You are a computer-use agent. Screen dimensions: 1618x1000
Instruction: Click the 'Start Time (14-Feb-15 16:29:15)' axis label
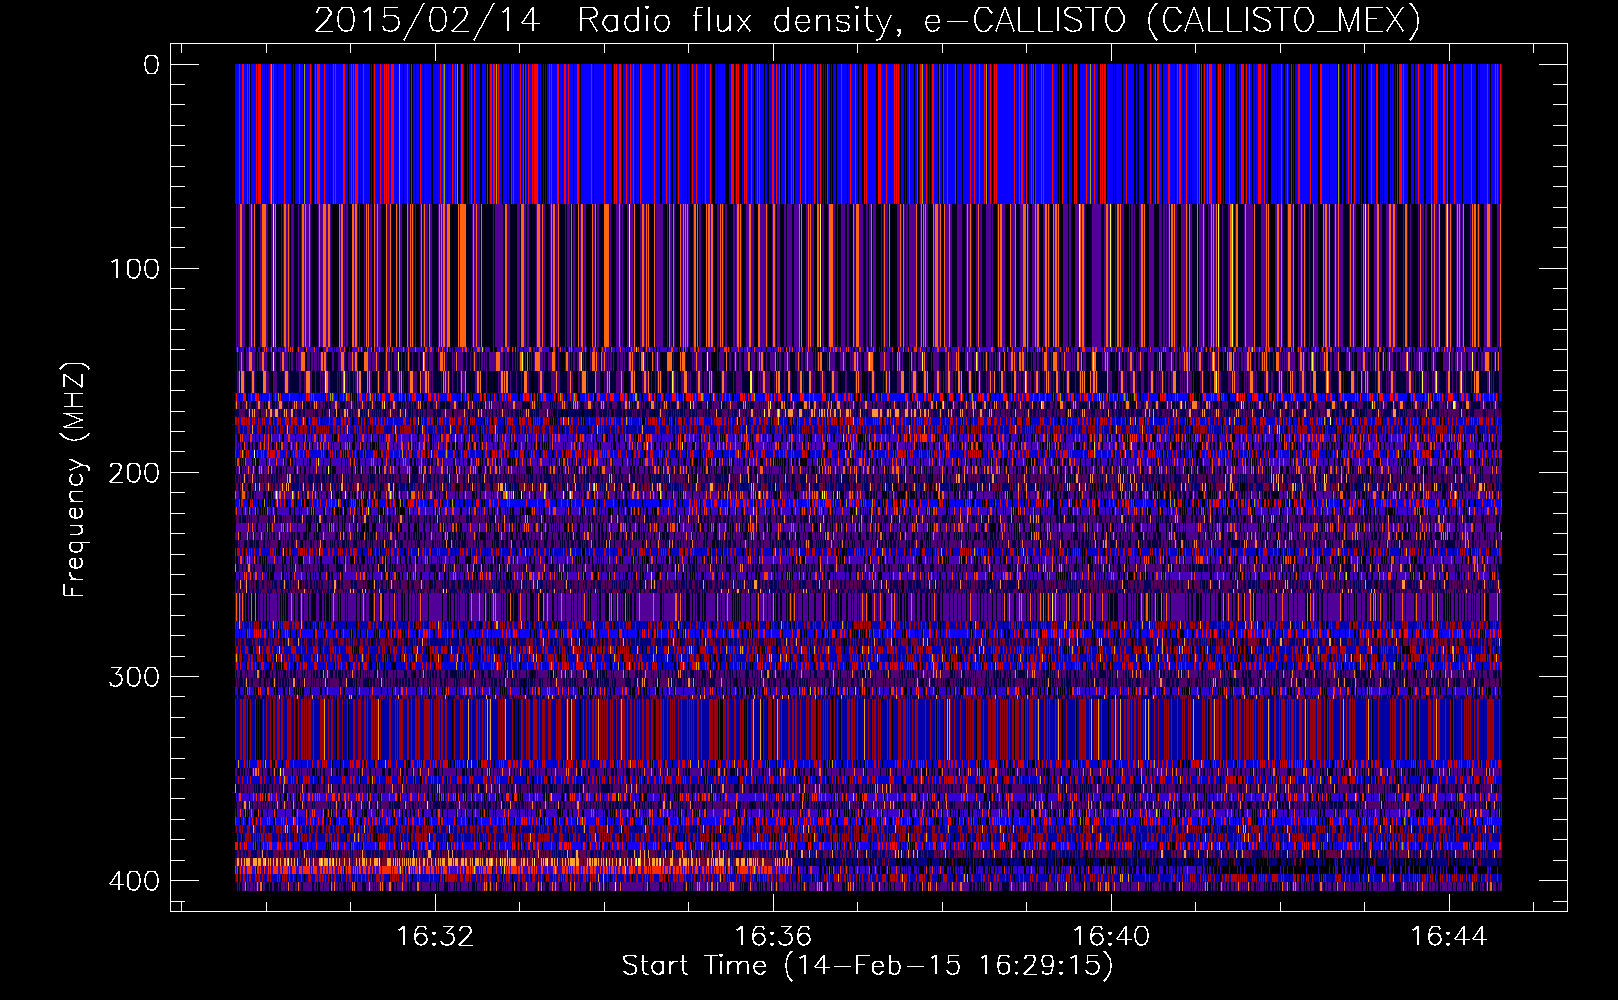pyautogui.click(x=867, y=966)
